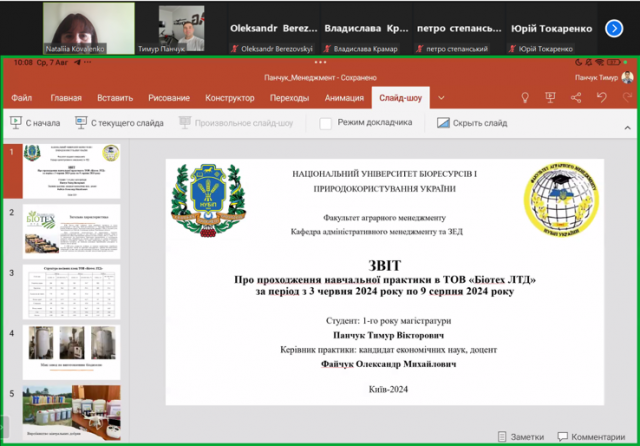Open the Заметки notes pane
This screenshot has height=446, width=640.
pyautogui.click(x=521, y=437)
